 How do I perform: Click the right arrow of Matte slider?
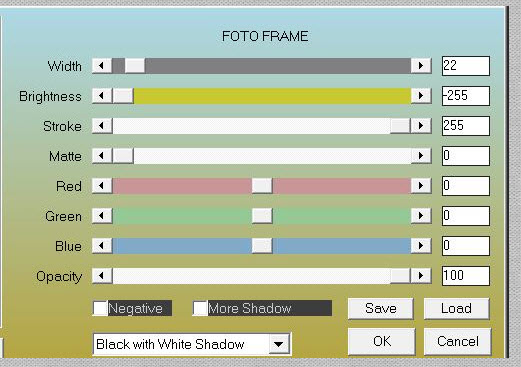[x=421, y=156]
